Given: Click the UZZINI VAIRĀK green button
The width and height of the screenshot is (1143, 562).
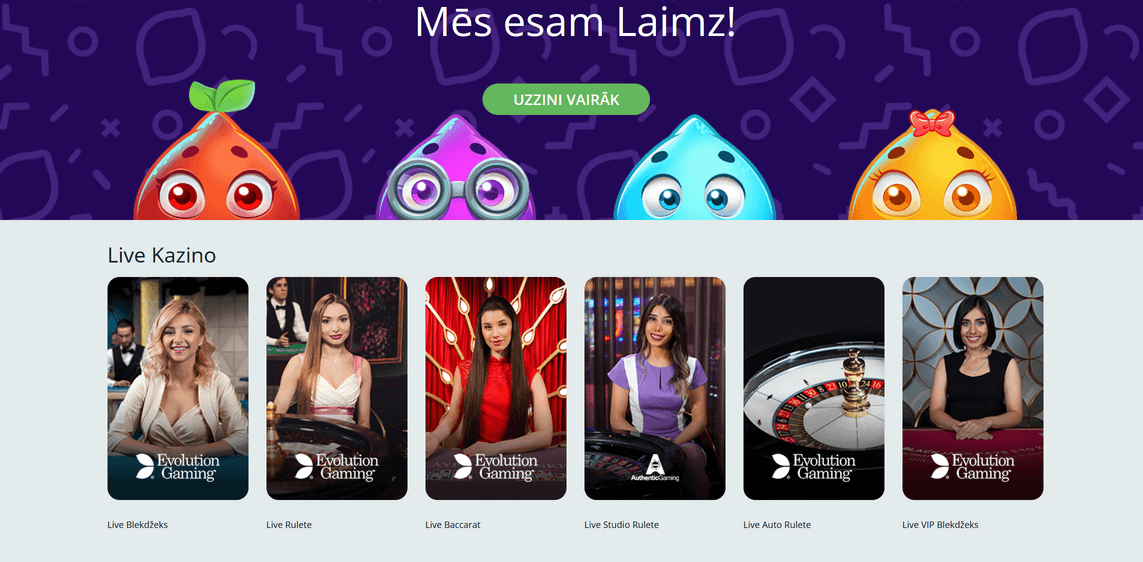Looking at the screenshot, I should pos(566,99).
